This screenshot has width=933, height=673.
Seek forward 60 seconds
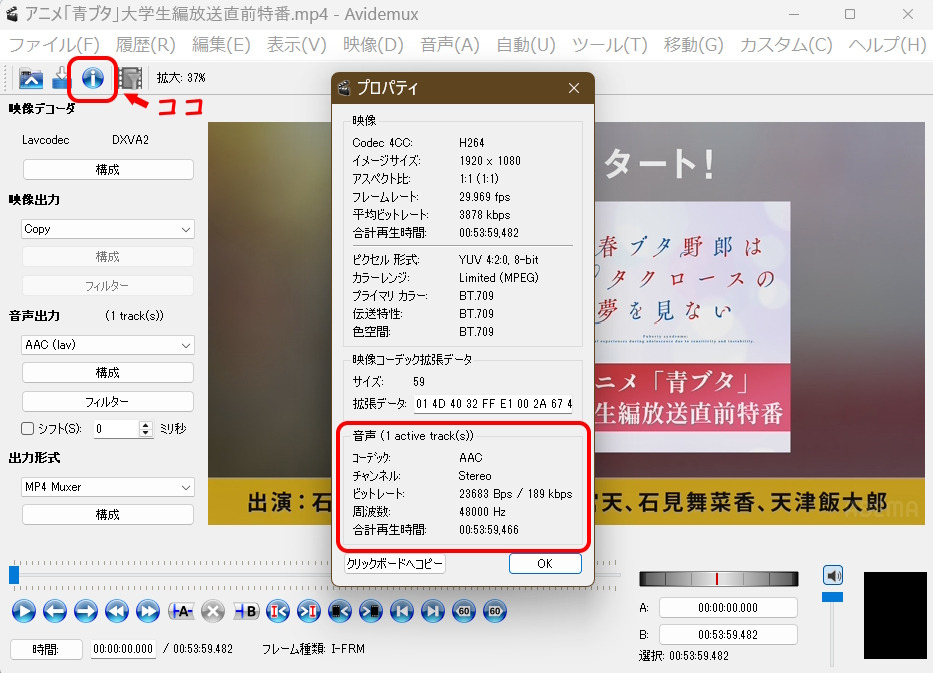point(495,611)
